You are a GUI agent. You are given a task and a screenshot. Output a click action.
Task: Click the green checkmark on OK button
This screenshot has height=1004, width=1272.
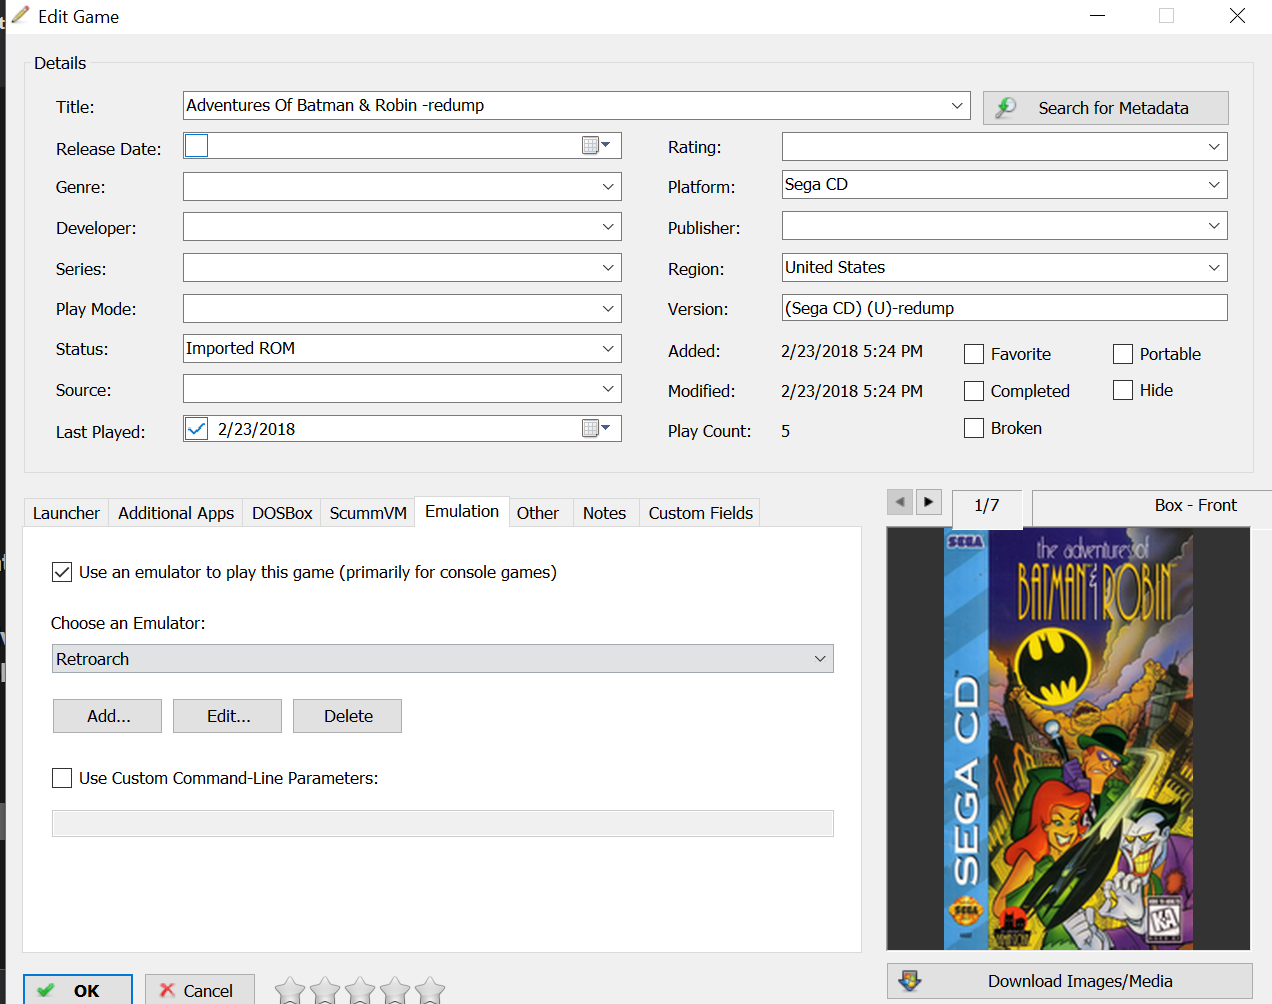[x=46, y=990]
